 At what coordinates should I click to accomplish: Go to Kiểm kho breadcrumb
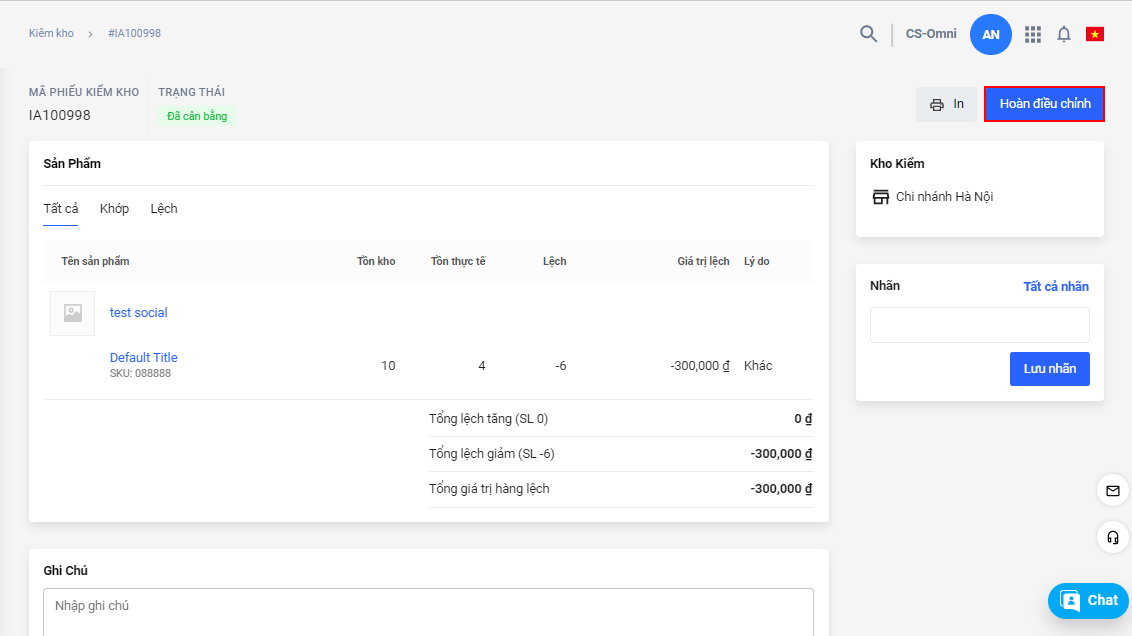tap(51, 34)
